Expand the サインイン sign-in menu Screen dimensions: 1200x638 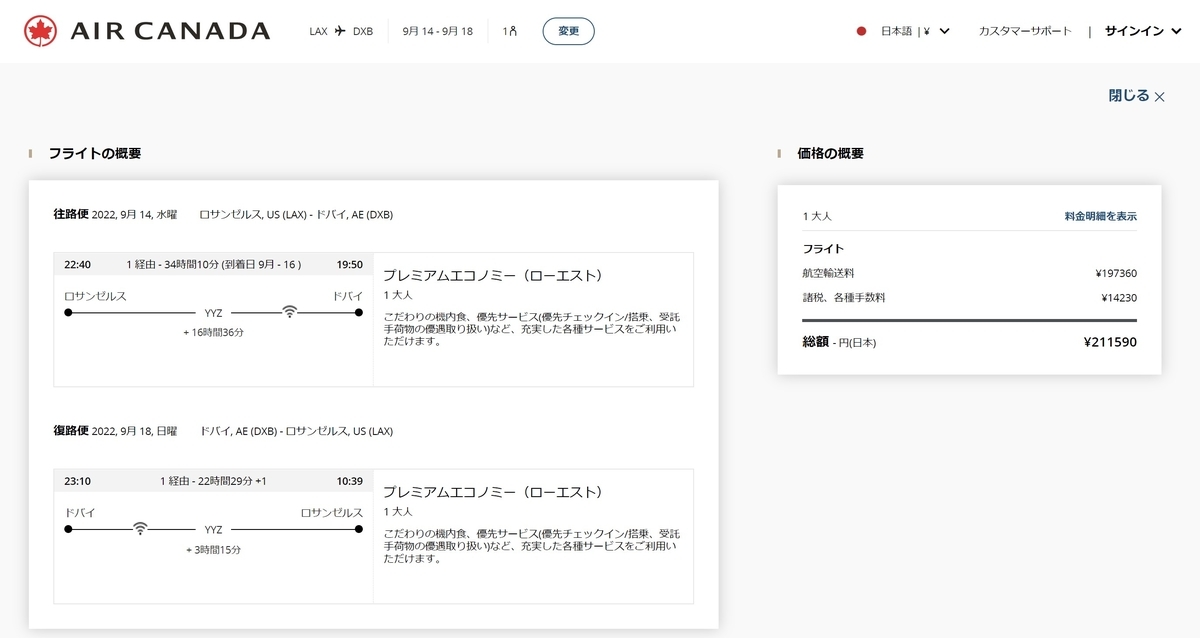click(1144, 31)
